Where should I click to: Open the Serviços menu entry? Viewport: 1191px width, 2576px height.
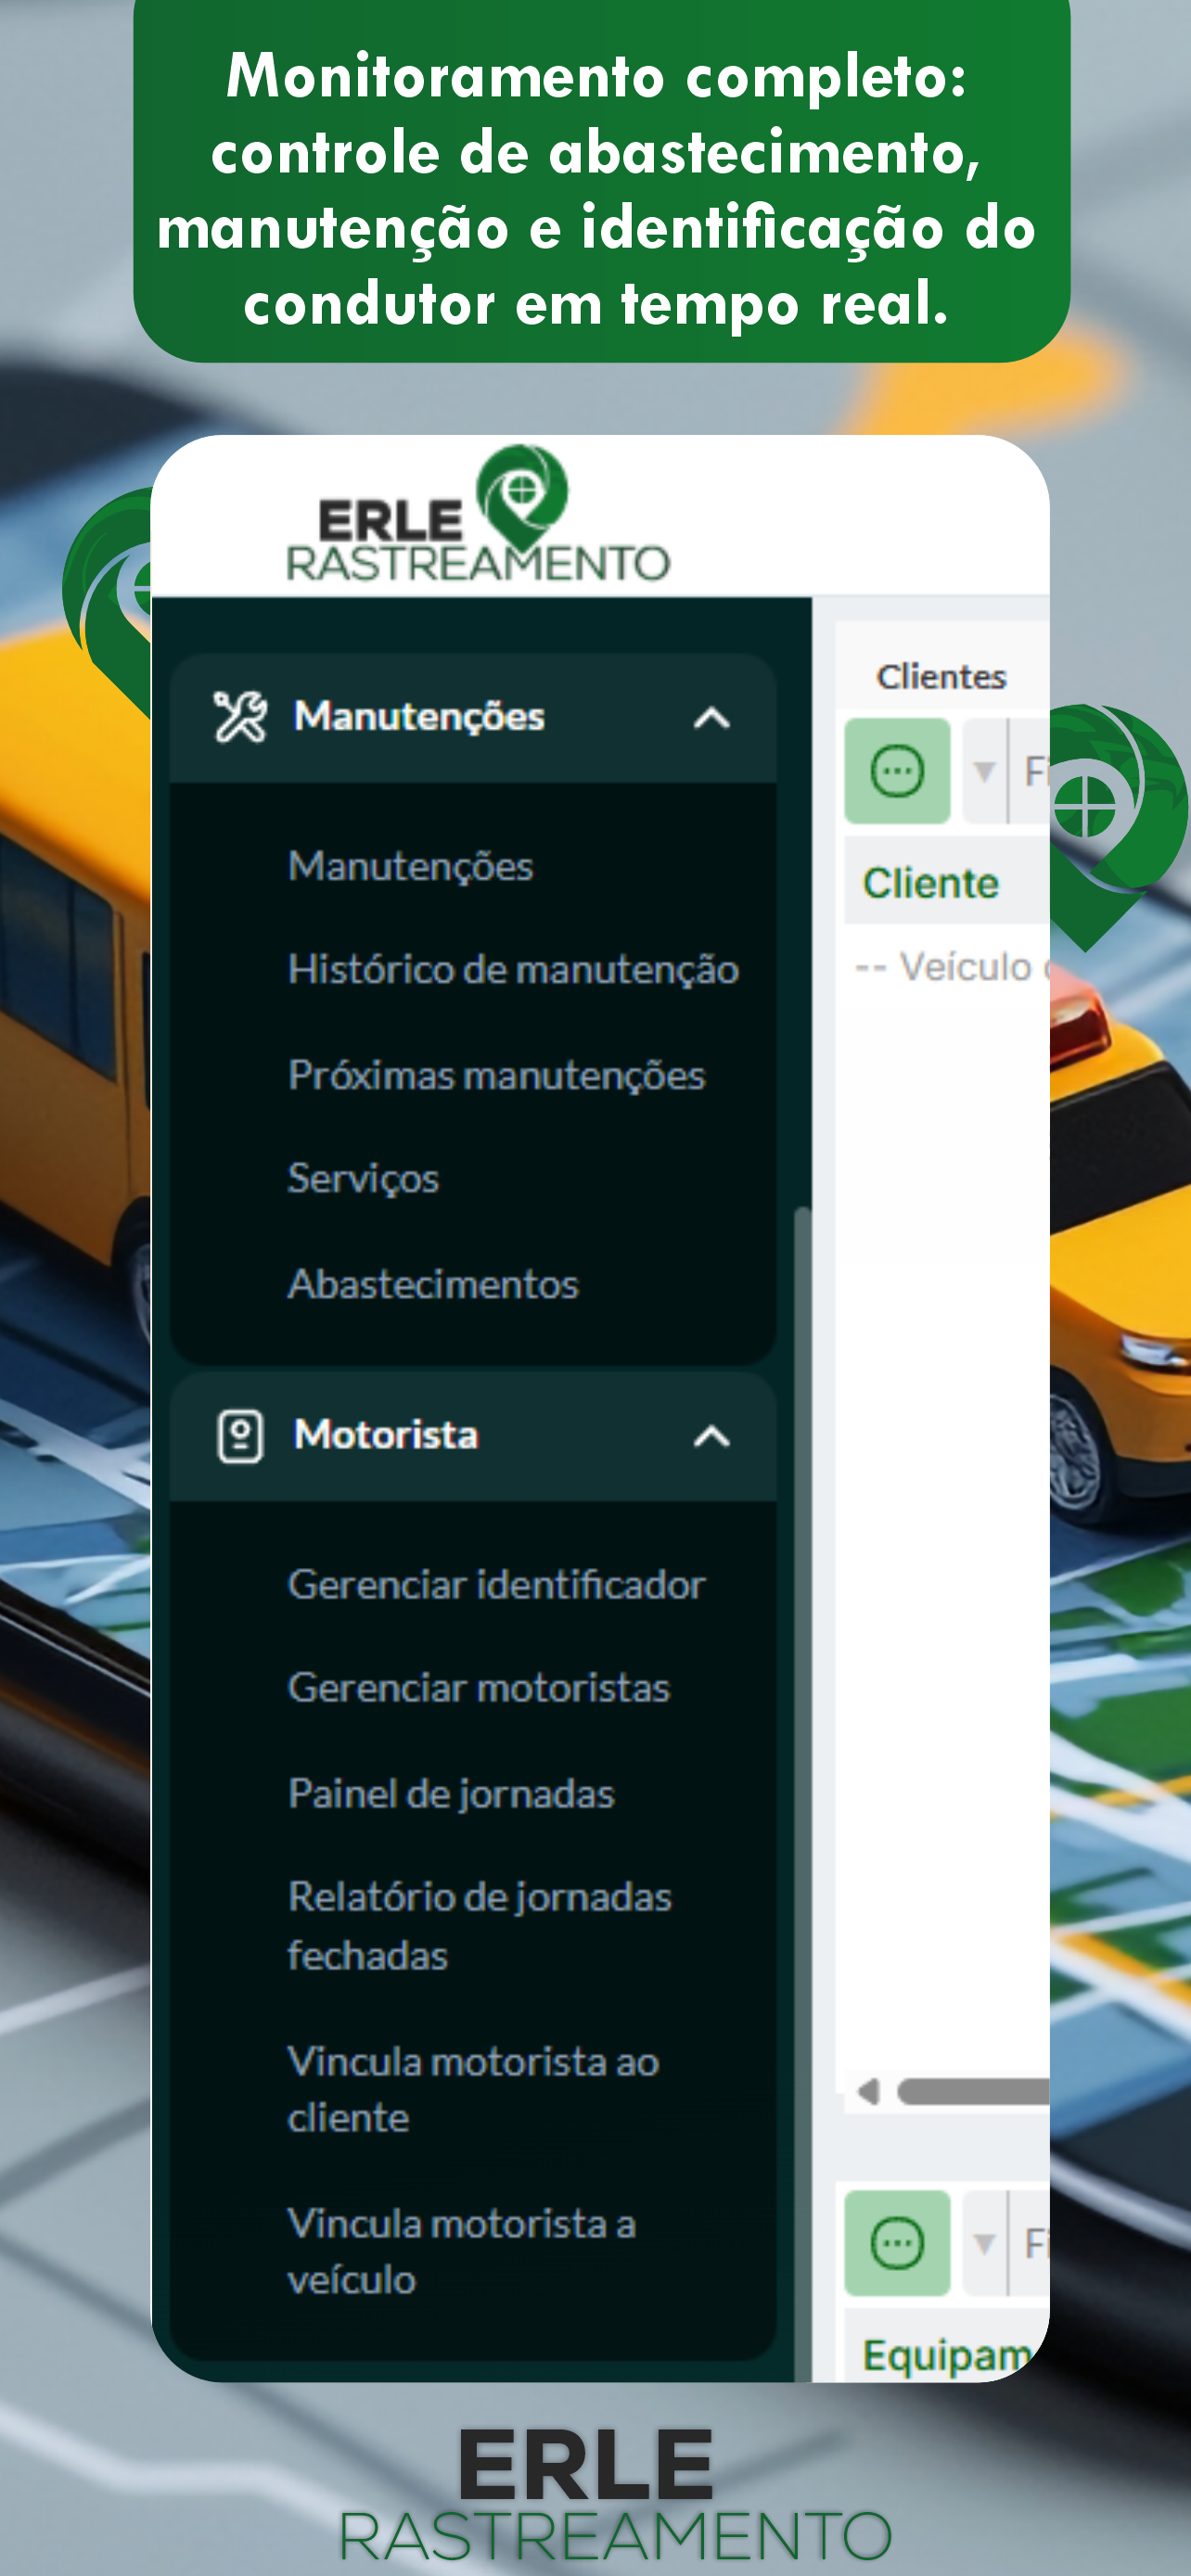tap(363, 1179)
